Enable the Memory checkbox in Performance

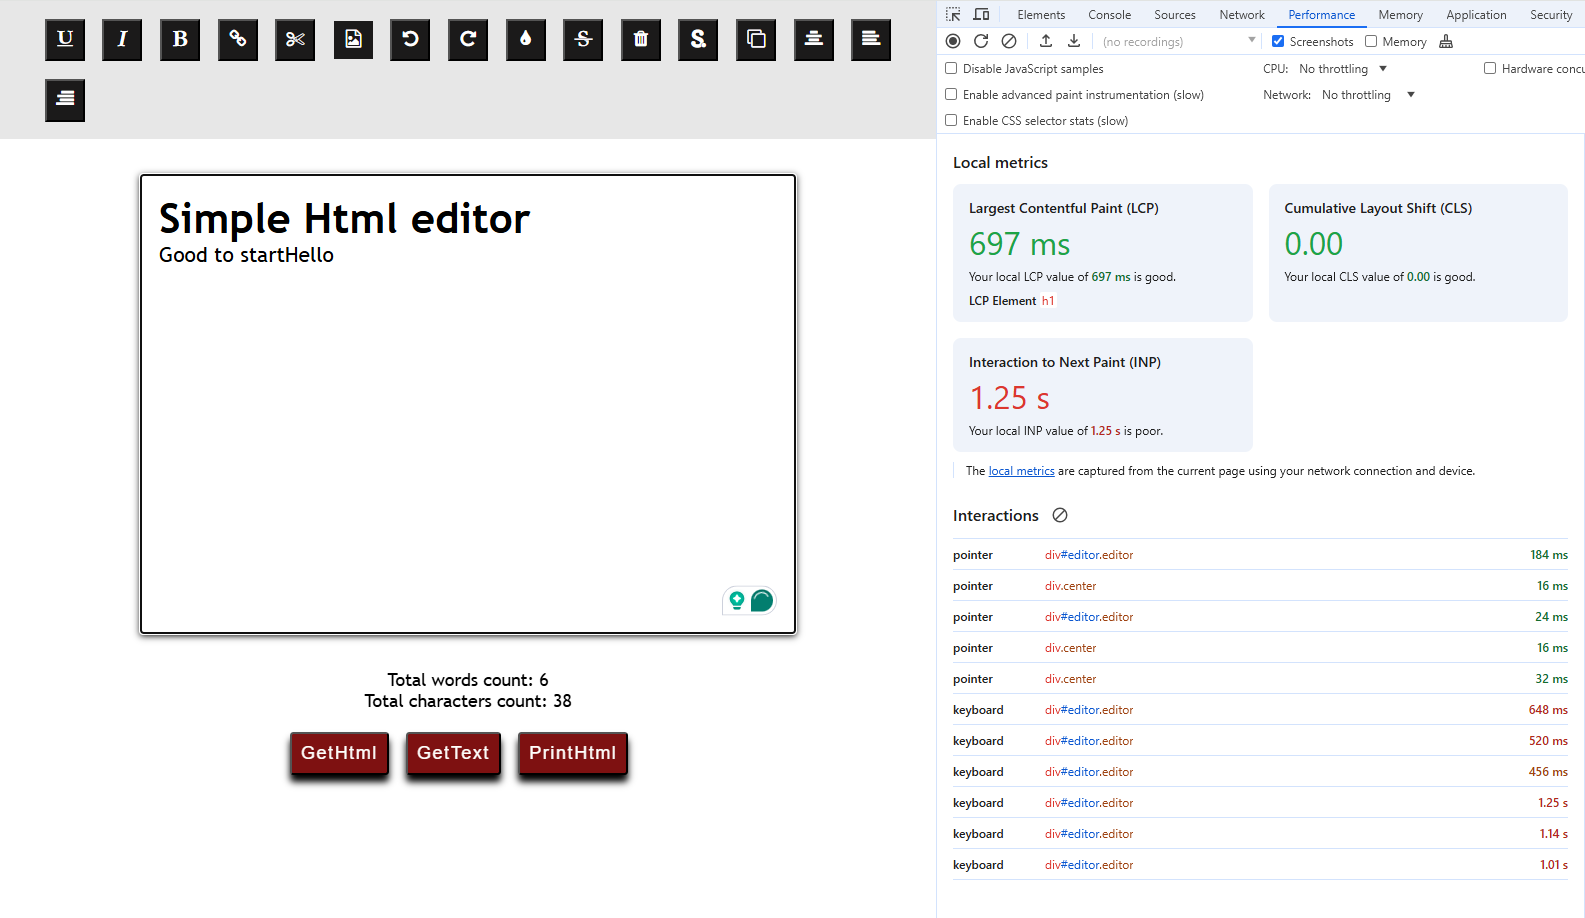coord(1371,41)
